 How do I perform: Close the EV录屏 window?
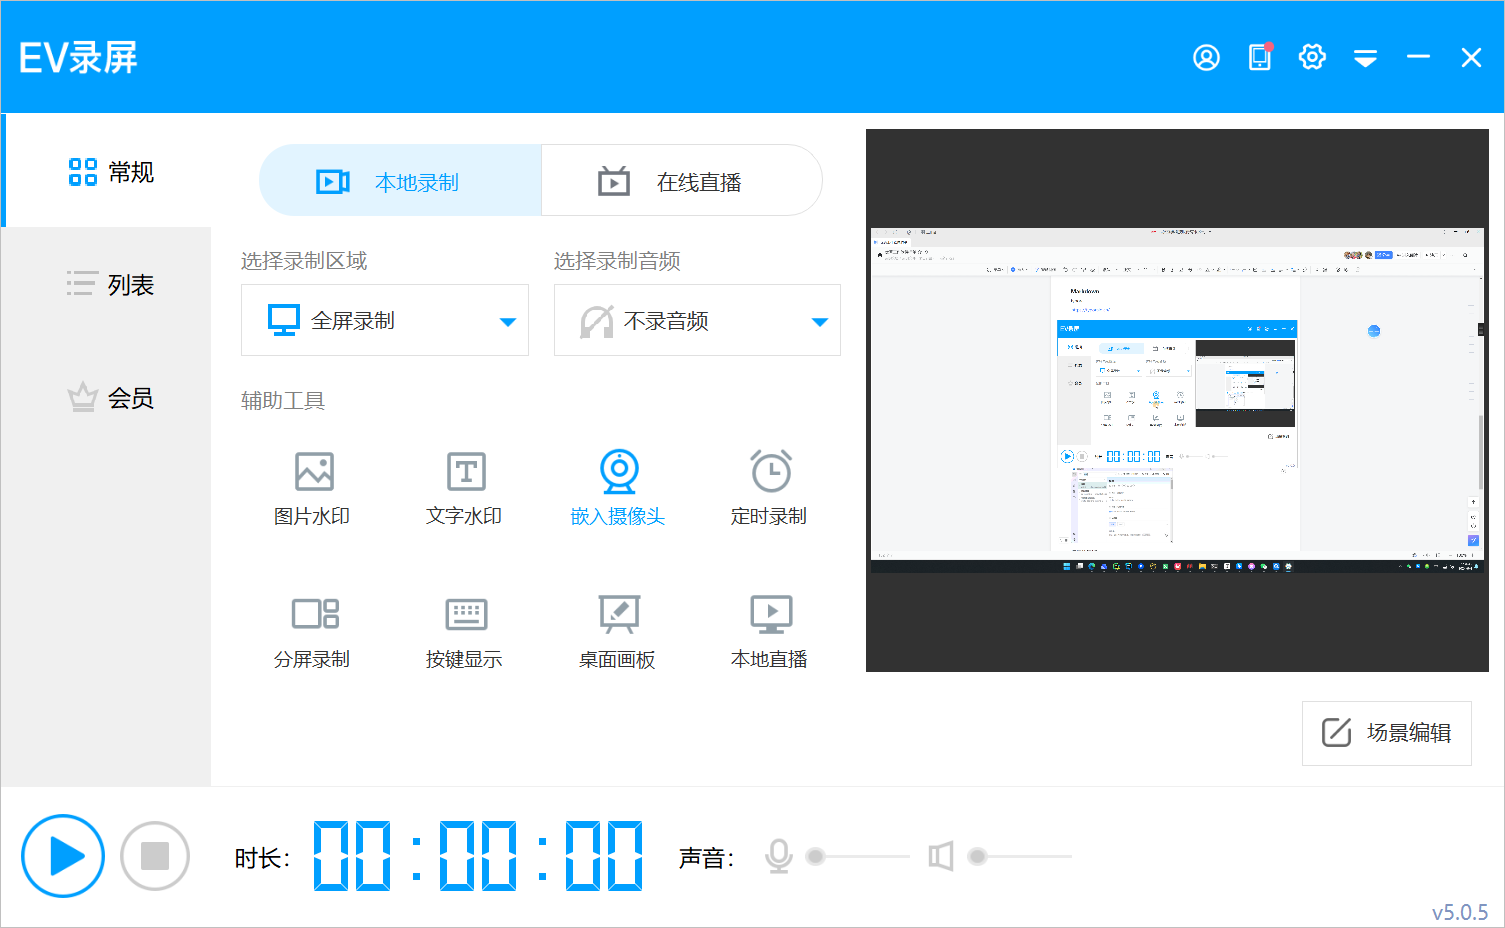[1471, 58]
